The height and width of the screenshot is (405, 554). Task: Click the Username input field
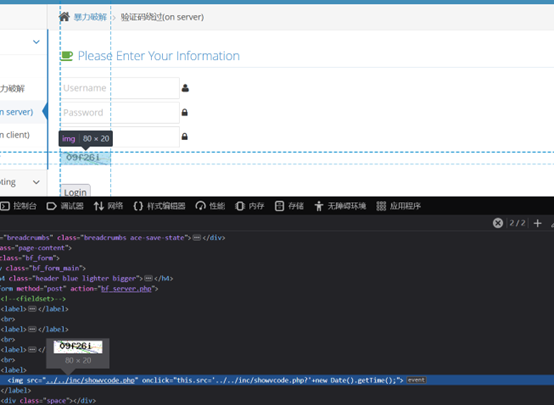[120, 88]
